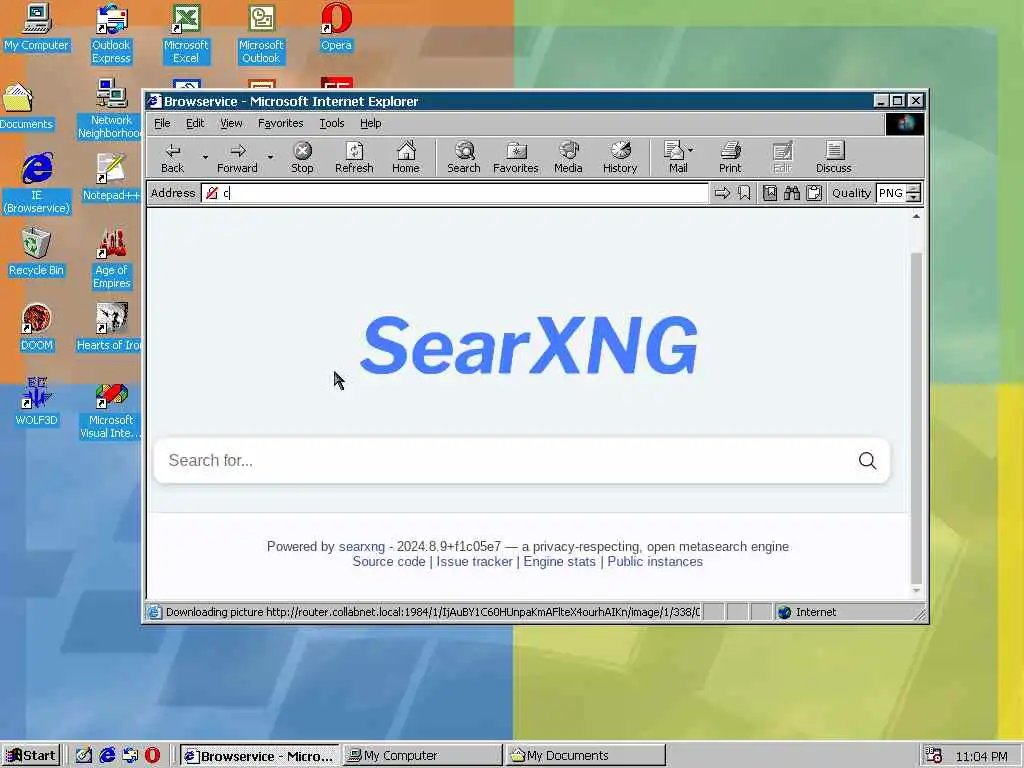Launch Internet Explorer from quick launch

107,756
